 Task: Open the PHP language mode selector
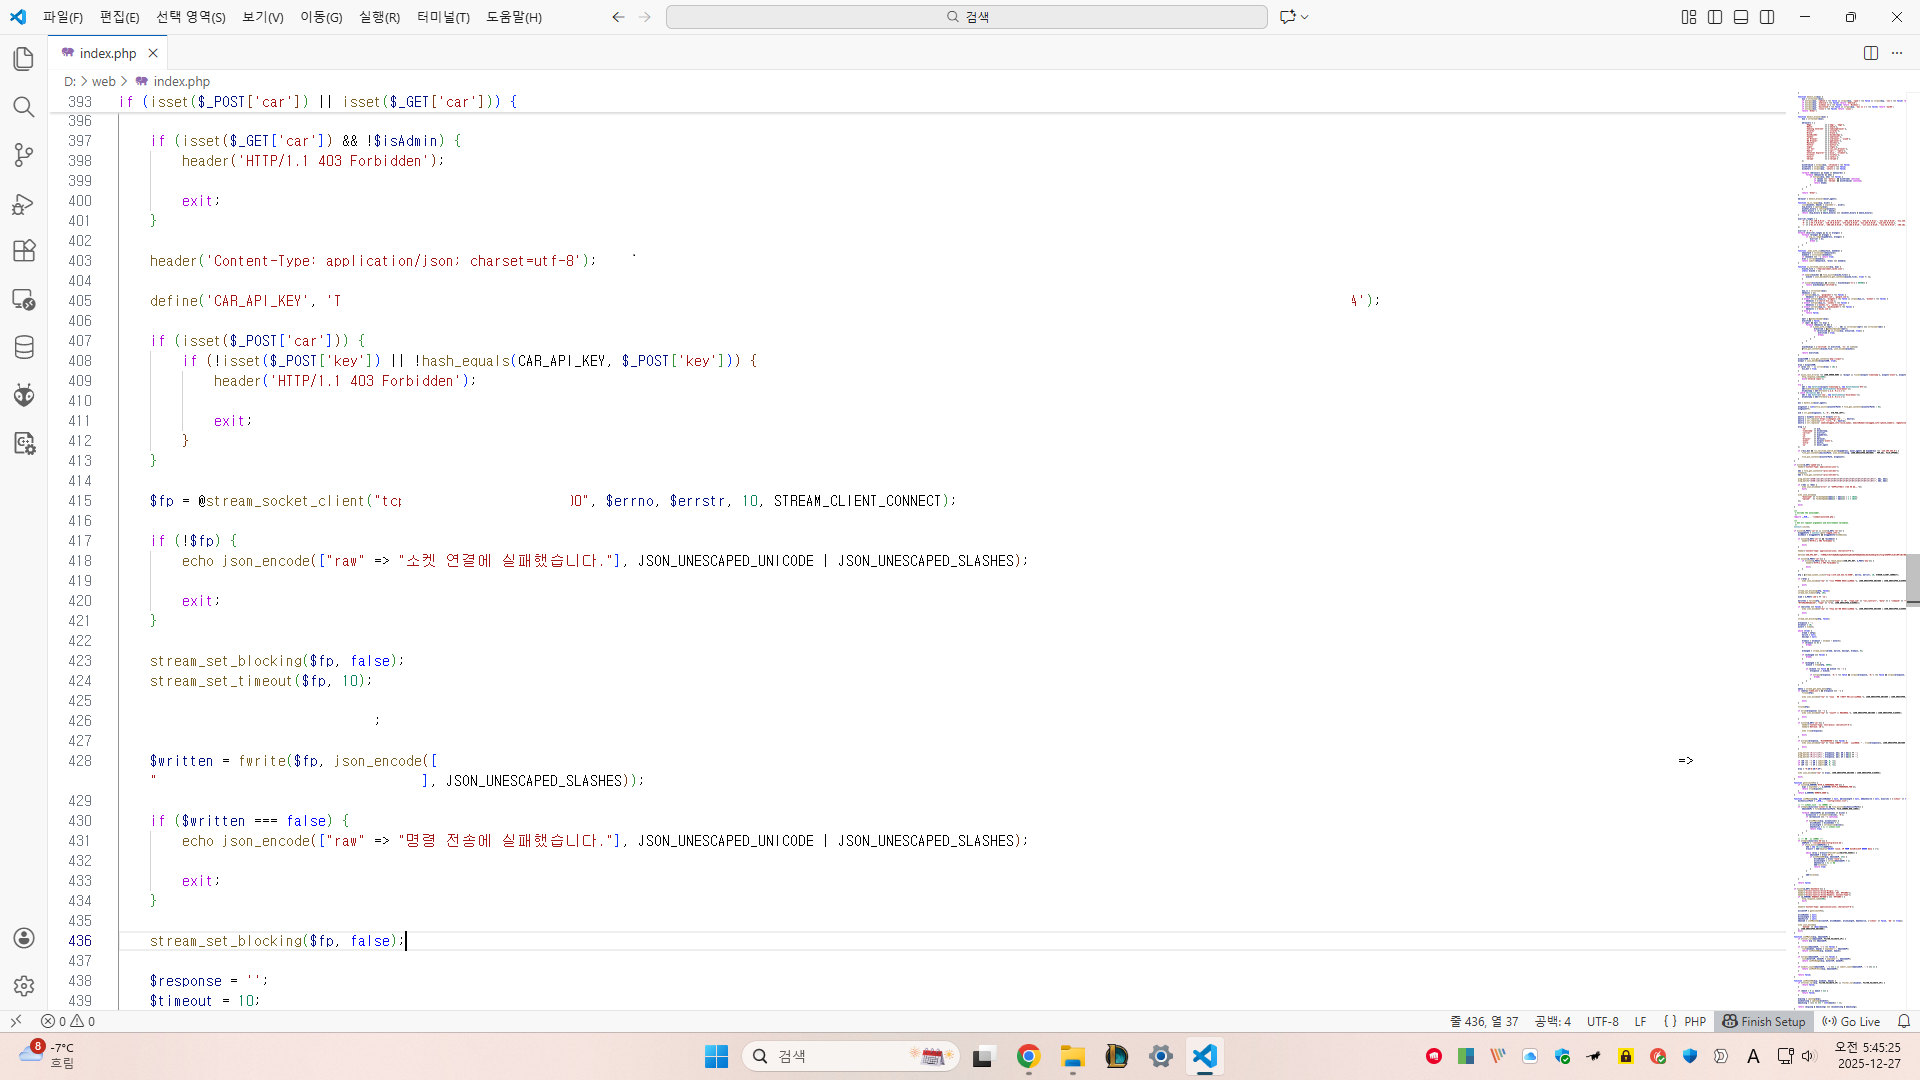click(1695, 1021)
